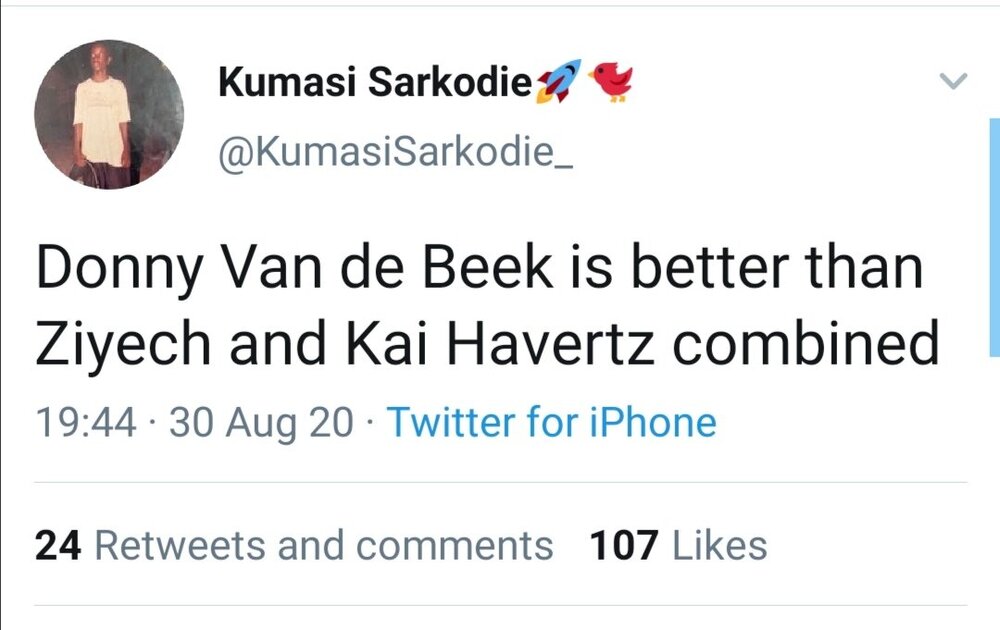This screenshot has height=630, width=1000.
Task: Click the words better than in the tweet
Action: point(777,268)
